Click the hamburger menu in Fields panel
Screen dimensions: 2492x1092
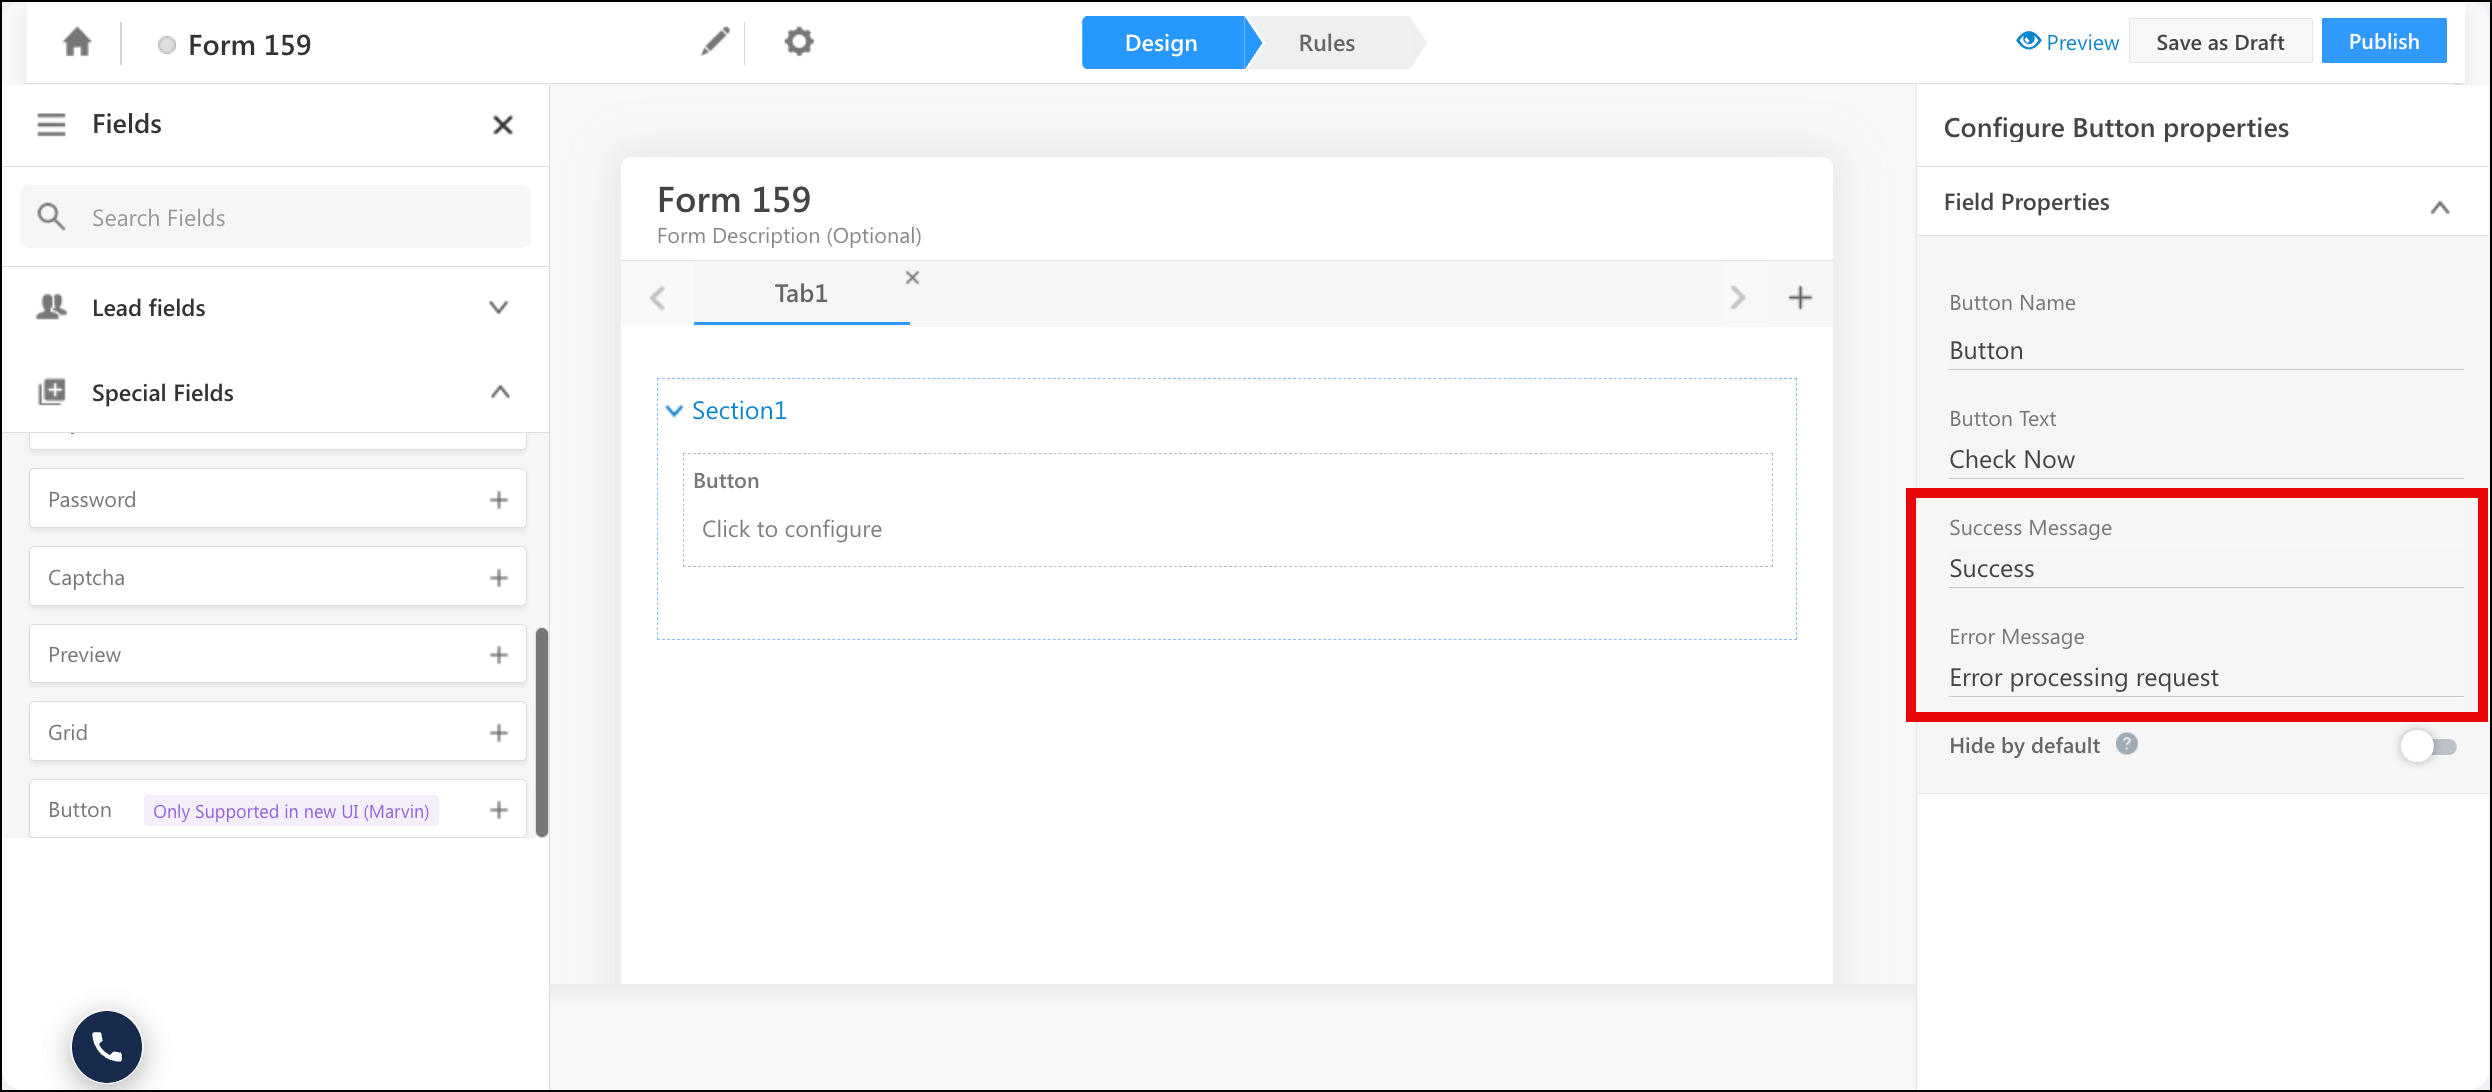point(51,125)
